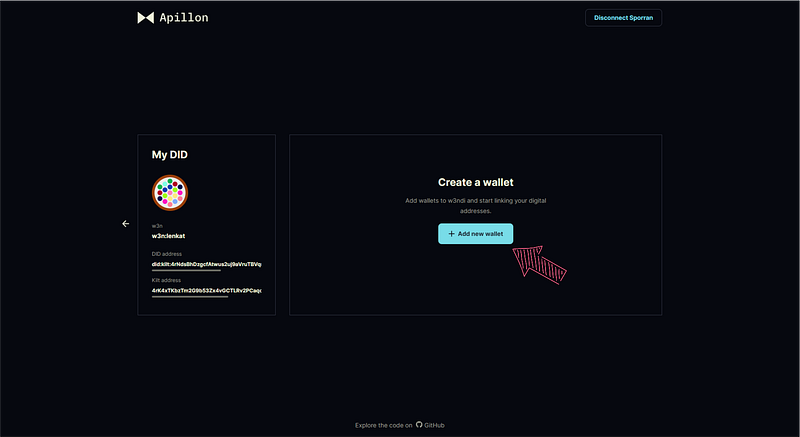Screen dimensions: 800x437
Task: Click the Apillon bow-tie logo
Action: tap(145, 18)
